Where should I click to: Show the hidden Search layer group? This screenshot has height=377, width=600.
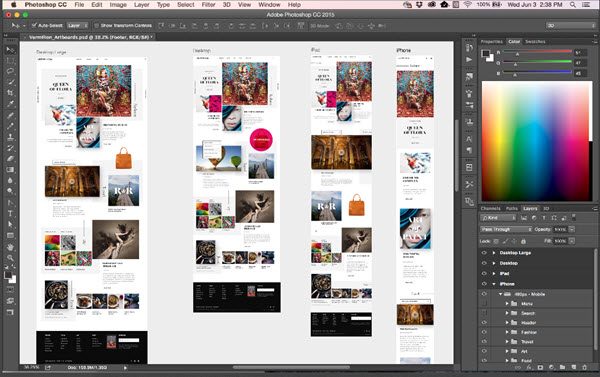coord(484,313)
